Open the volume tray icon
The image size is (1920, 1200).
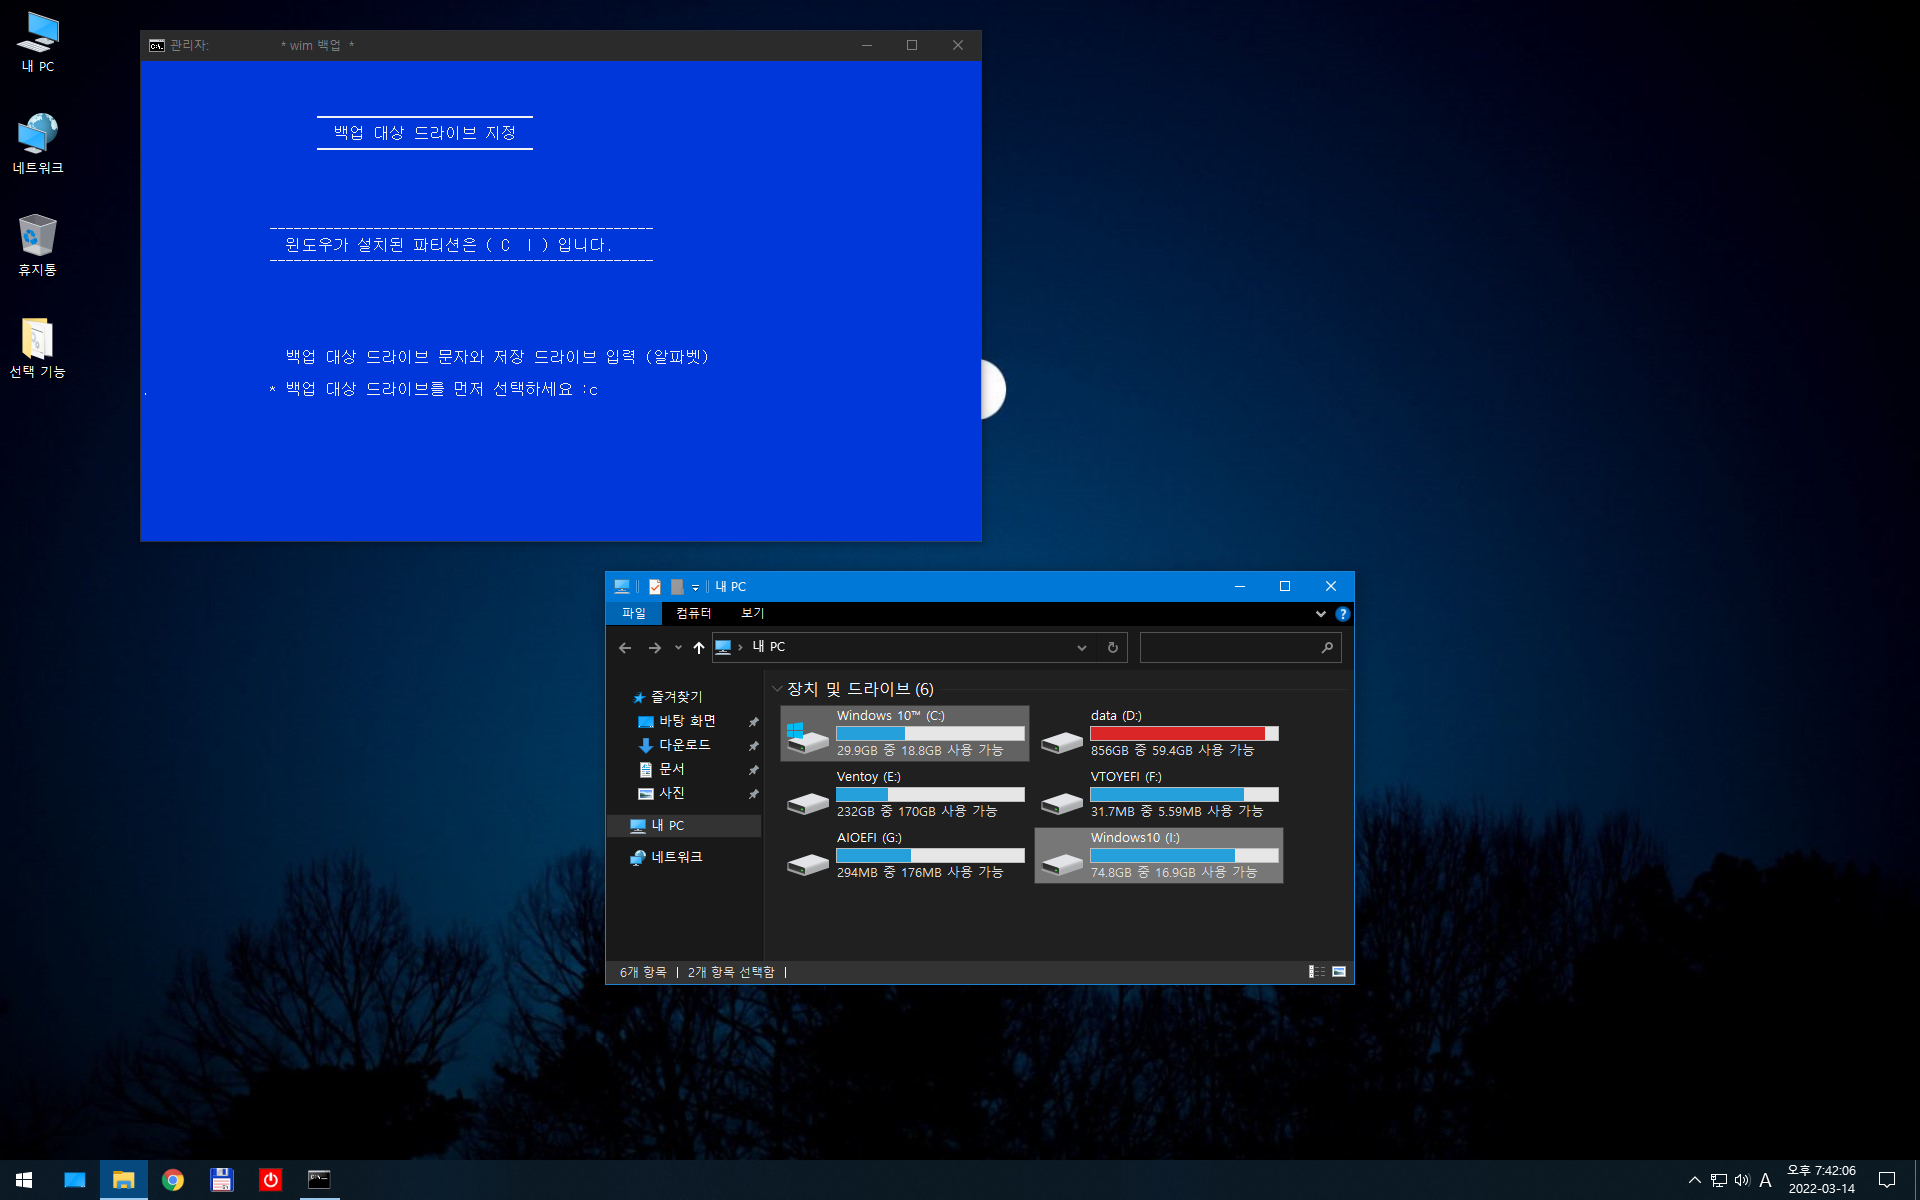1742,1180
